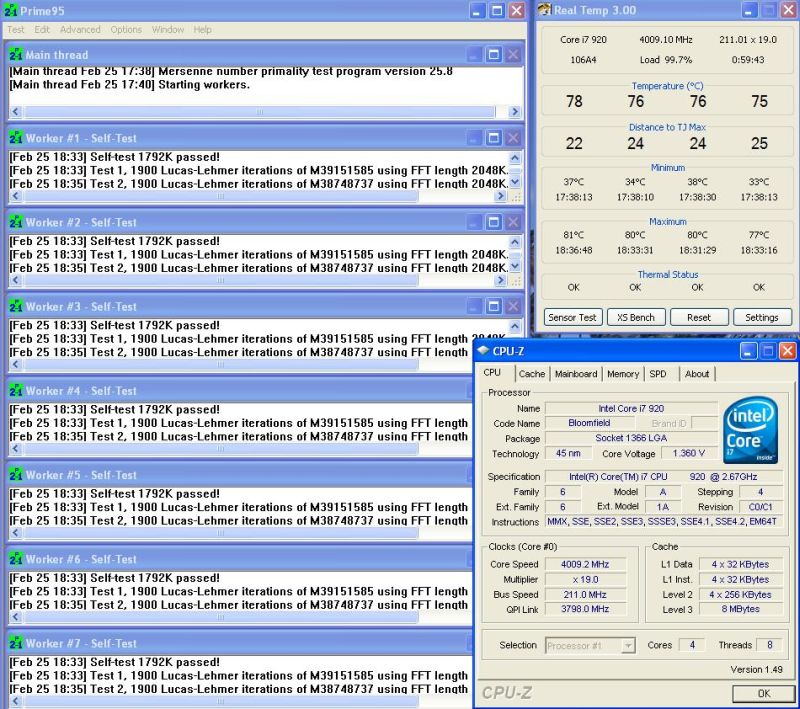Click the Core Voltage value 1.360 V
Viewport: 800px width, 709px height.
pos(689,453)
